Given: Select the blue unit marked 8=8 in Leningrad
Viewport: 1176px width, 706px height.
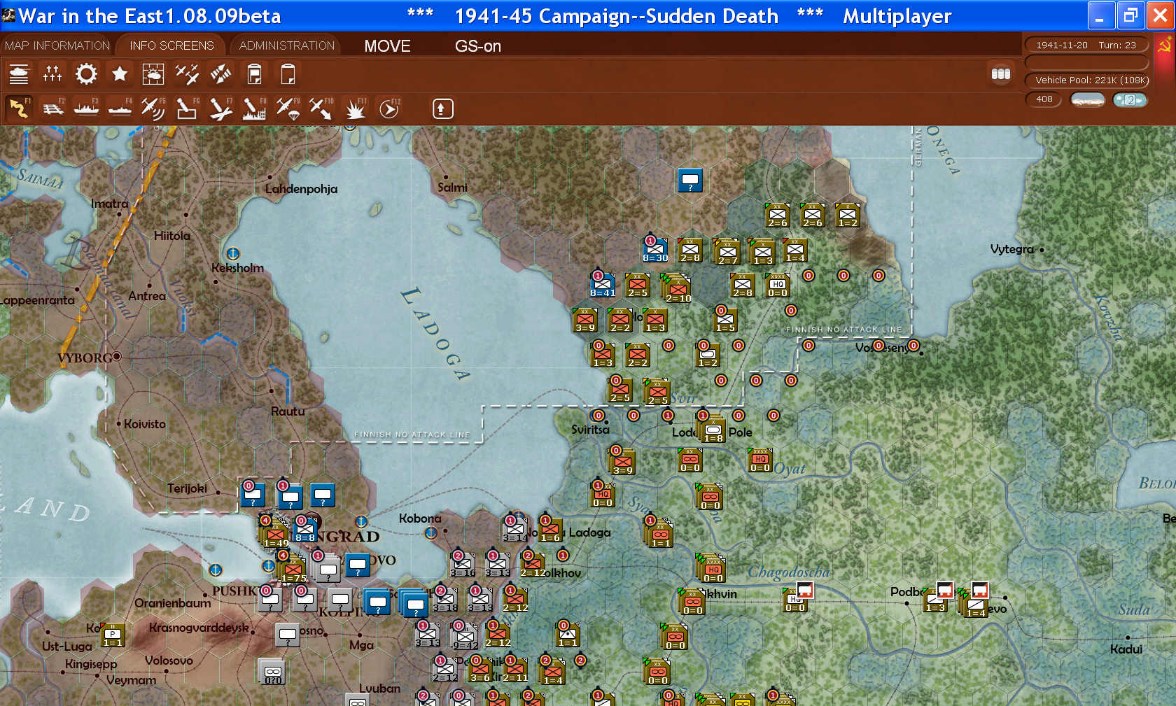Looking at the screenshot, I should pos(304,529).
